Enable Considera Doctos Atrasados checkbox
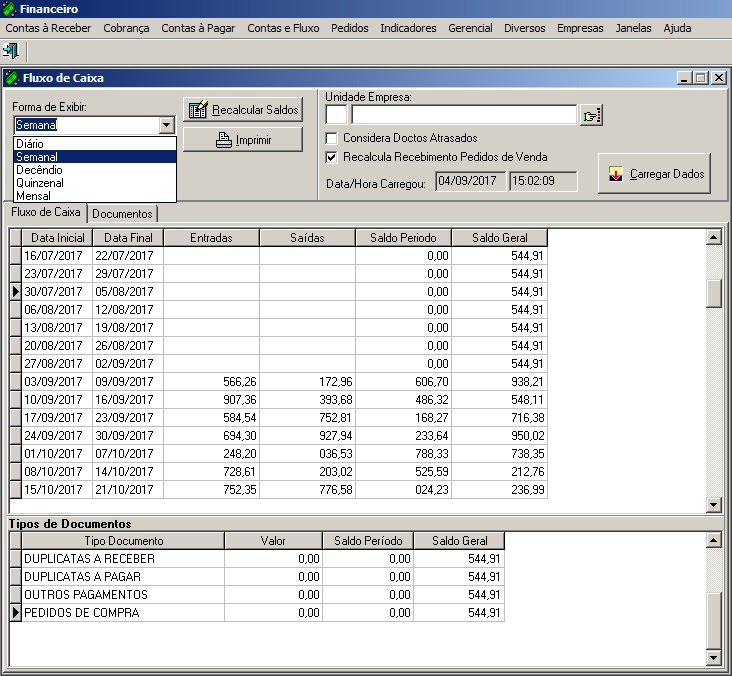Viewport: 732px width, 676px height. pyautogui.click(x=332, y=138)
